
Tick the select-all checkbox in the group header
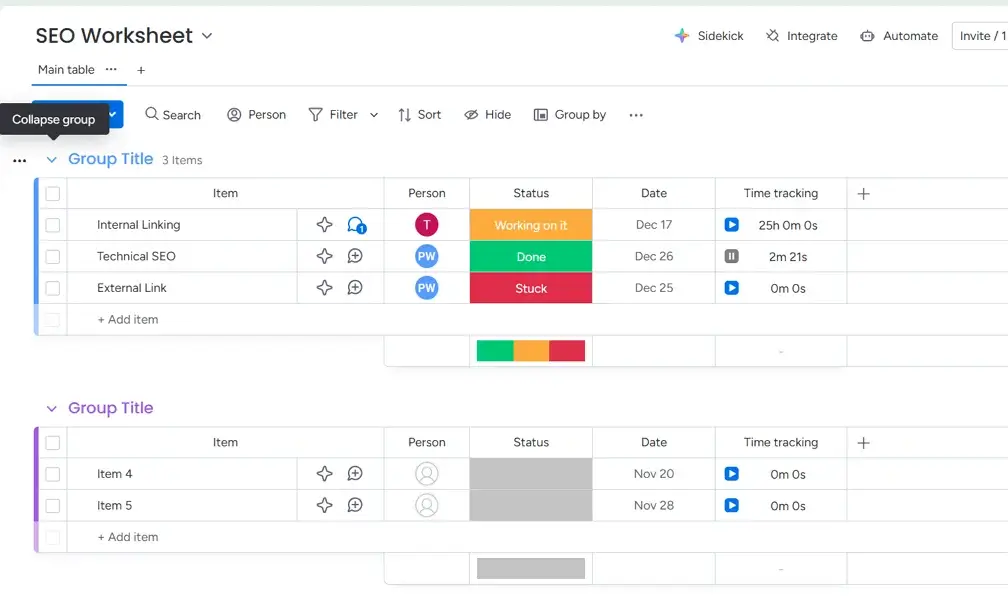point(53,193)
